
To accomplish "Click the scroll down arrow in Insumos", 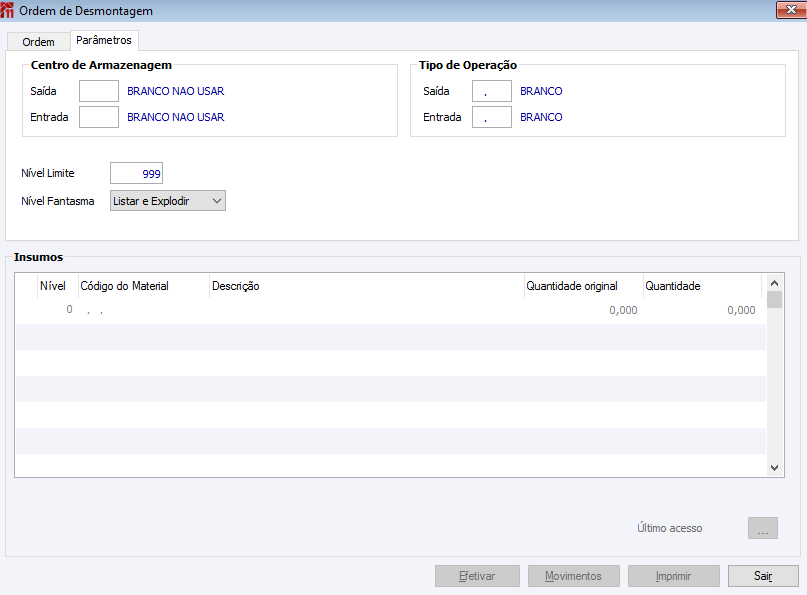I will point(775,468).
